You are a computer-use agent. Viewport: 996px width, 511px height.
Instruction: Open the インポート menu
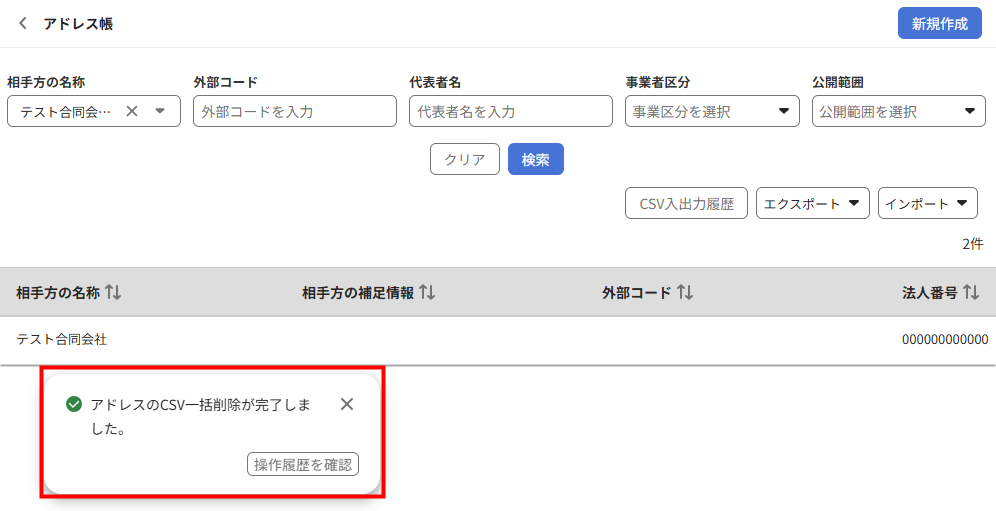(927, 203)
